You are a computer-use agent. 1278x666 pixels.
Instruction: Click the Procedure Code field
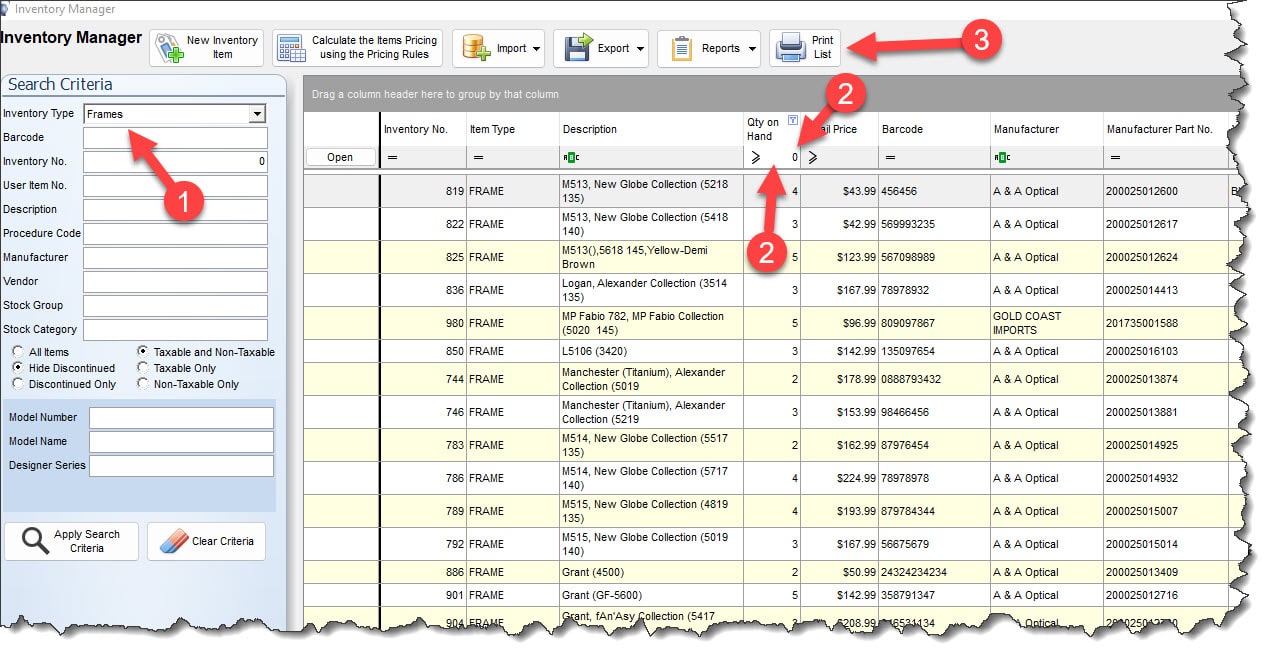(x=175, y=234)
